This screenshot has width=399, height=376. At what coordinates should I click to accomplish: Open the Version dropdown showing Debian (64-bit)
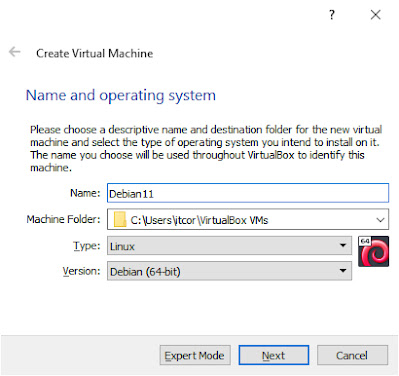click(x=229, y=271)
